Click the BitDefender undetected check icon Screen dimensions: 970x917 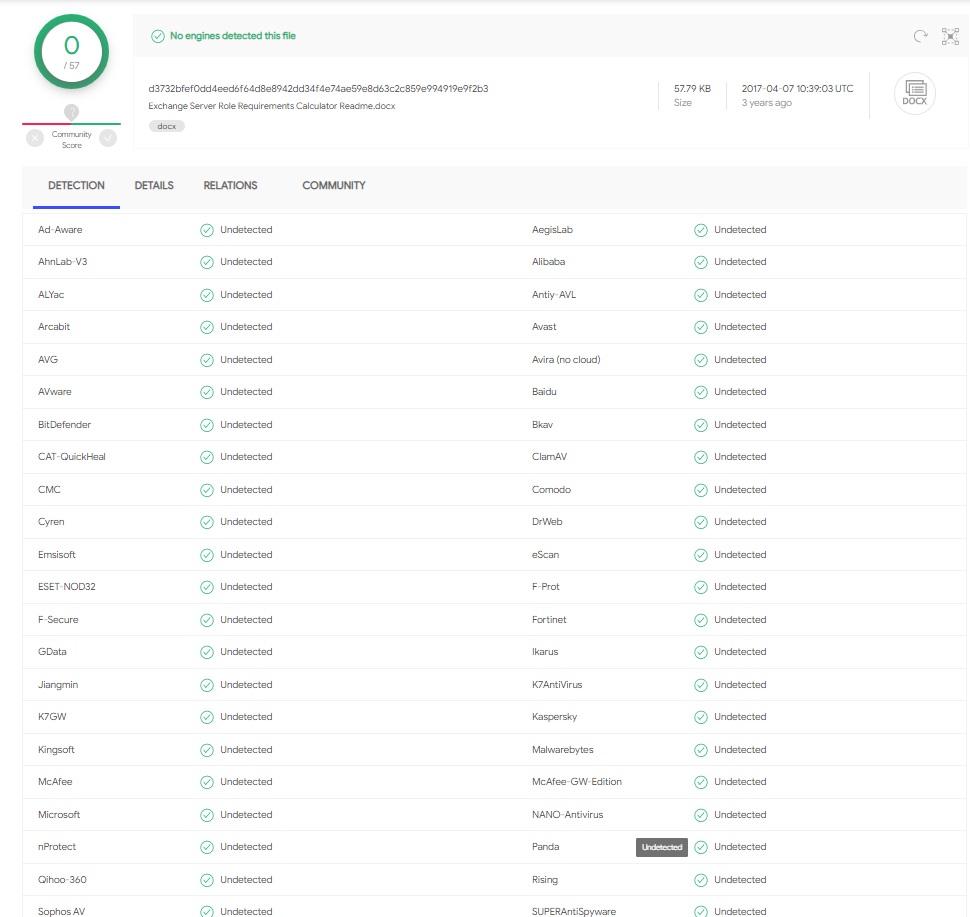207,425
